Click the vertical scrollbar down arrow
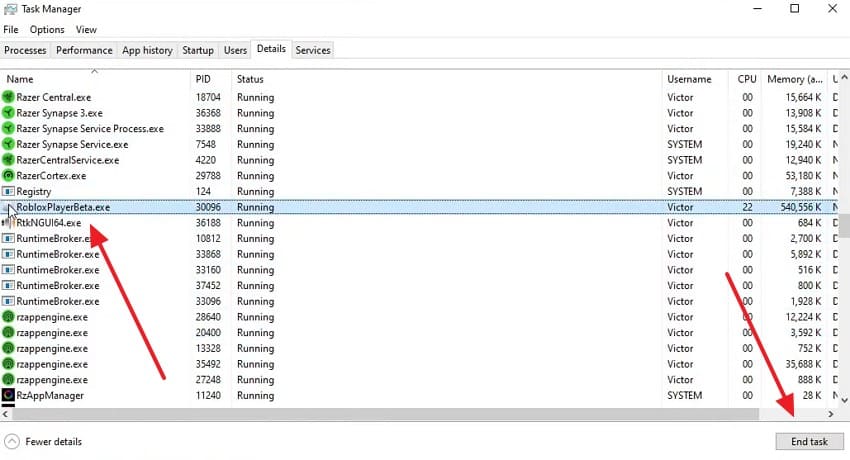 [844, 400]
